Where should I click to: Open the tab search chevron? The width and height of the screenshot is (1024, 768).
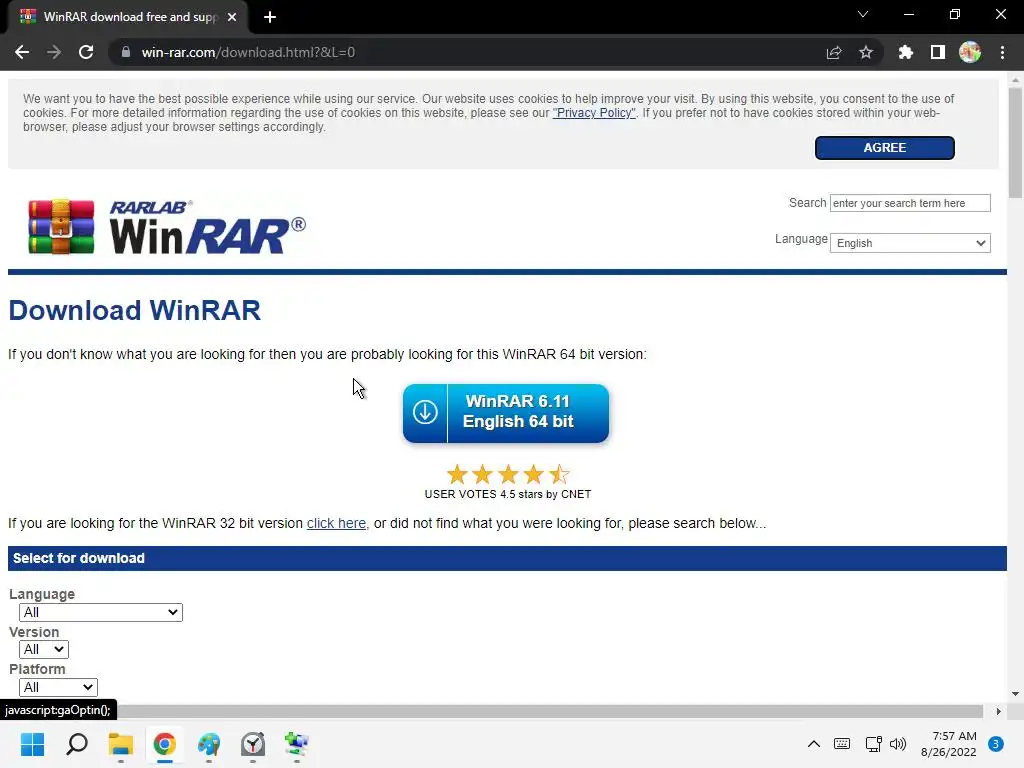tap(863, 14)
